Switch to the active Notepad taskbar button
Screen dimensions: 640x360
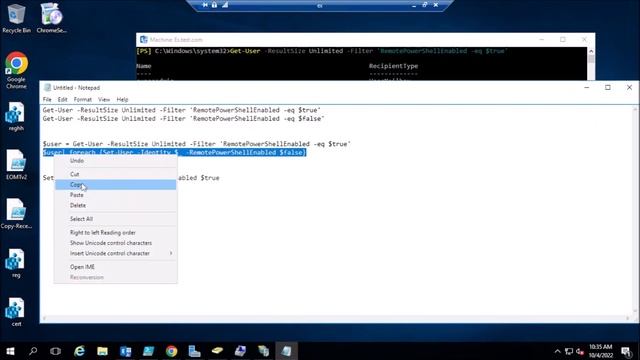point(286,351)
